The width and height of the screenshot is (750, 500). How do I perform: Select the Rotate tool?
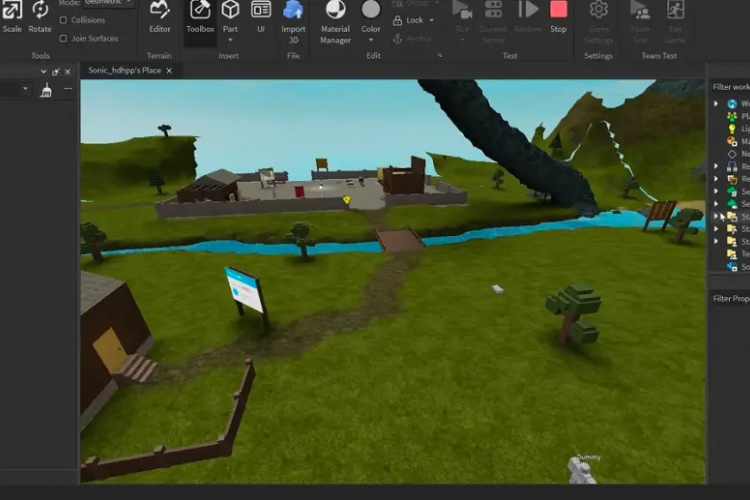(x=40, y=17)
